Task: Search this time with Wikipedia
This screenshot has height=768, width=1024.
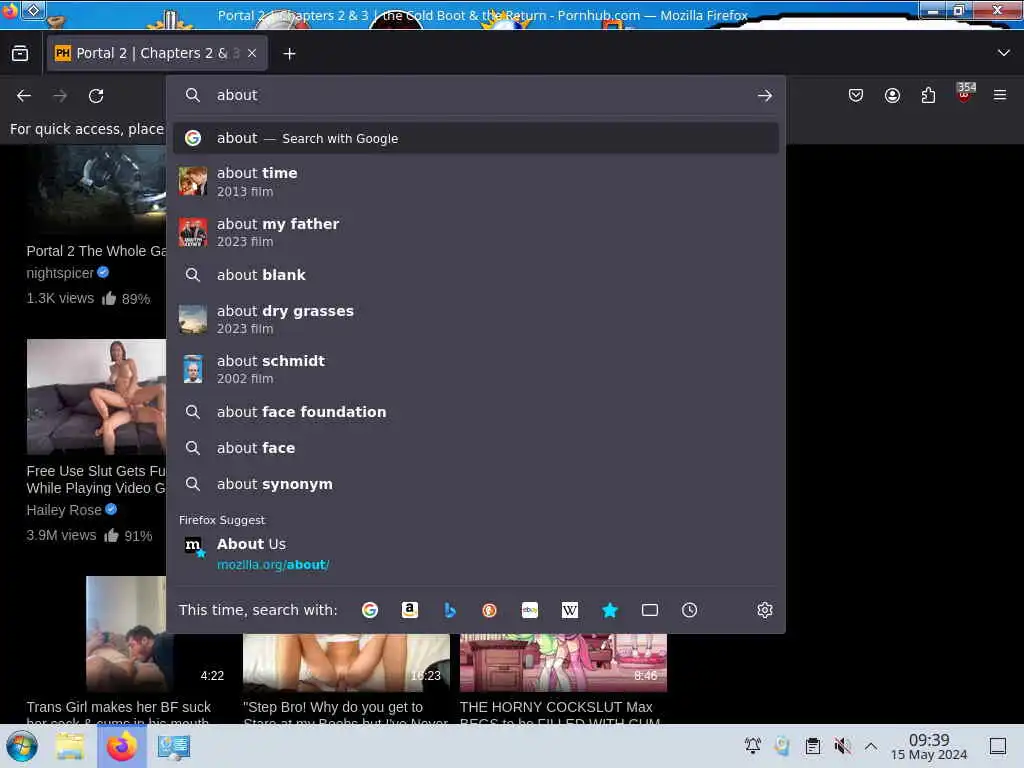Action: (x=569, y=610)
